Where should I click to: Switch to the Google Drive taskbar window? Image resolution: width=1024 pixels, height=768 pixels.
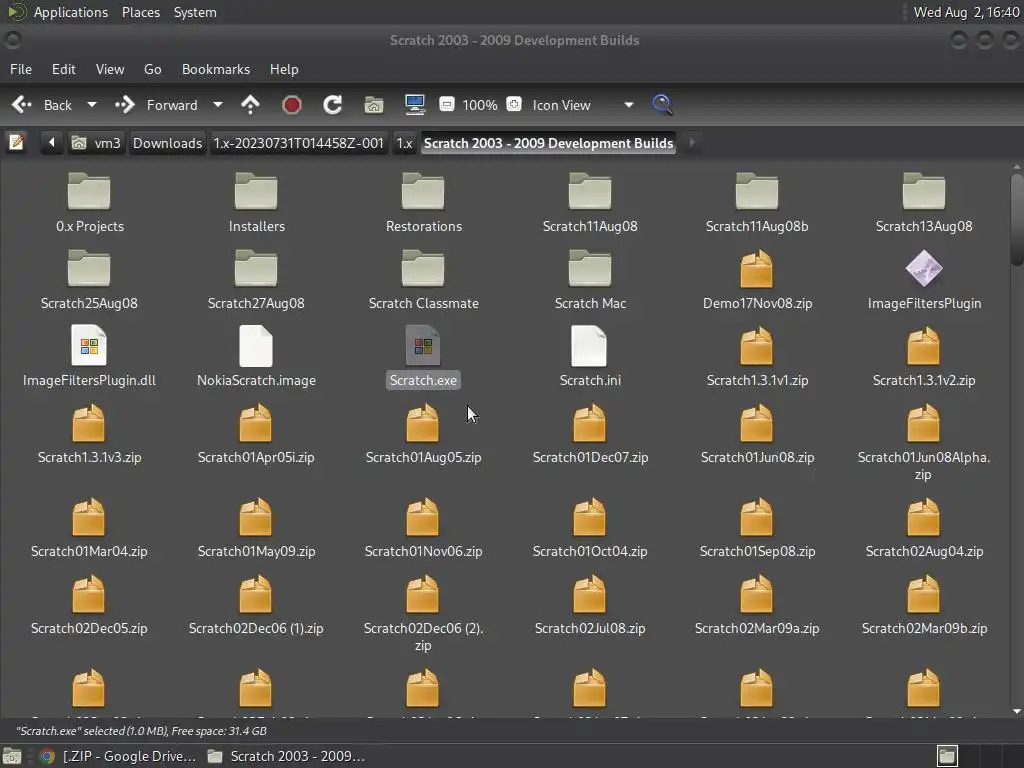[117, 756]
